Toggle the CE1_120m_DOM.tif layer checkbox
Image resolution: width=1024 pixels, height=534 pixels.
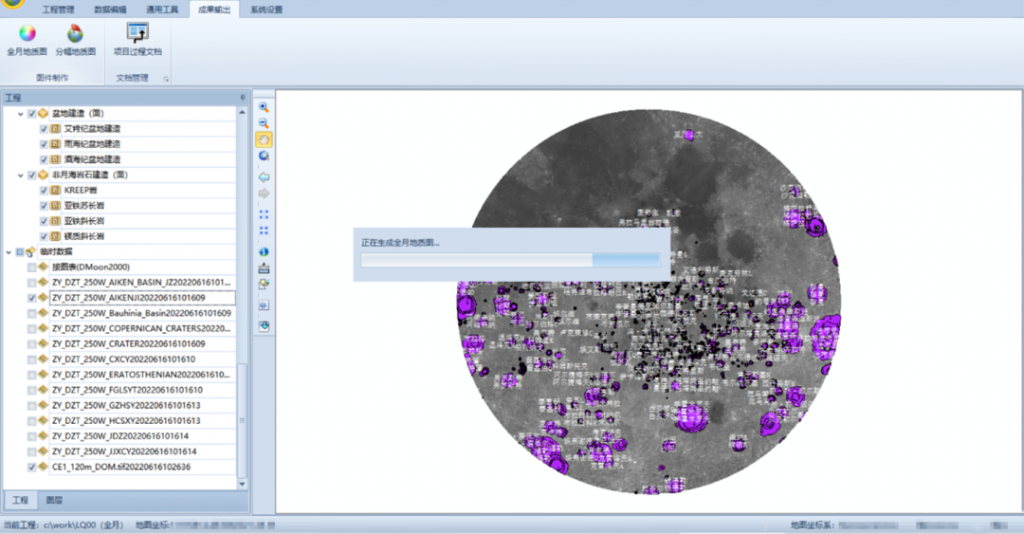click(x=31, y=467)
